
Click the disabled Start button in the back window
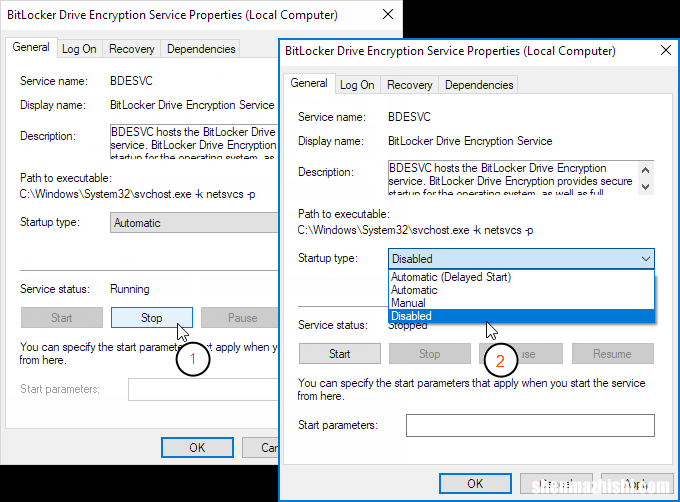coord(62,318)
